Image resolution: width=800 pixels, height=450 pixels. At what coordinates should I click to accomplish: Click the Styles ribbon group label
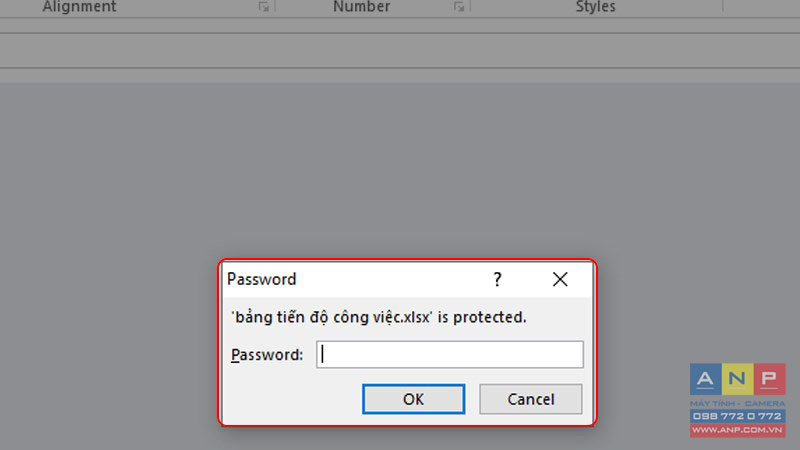(595, 7)
